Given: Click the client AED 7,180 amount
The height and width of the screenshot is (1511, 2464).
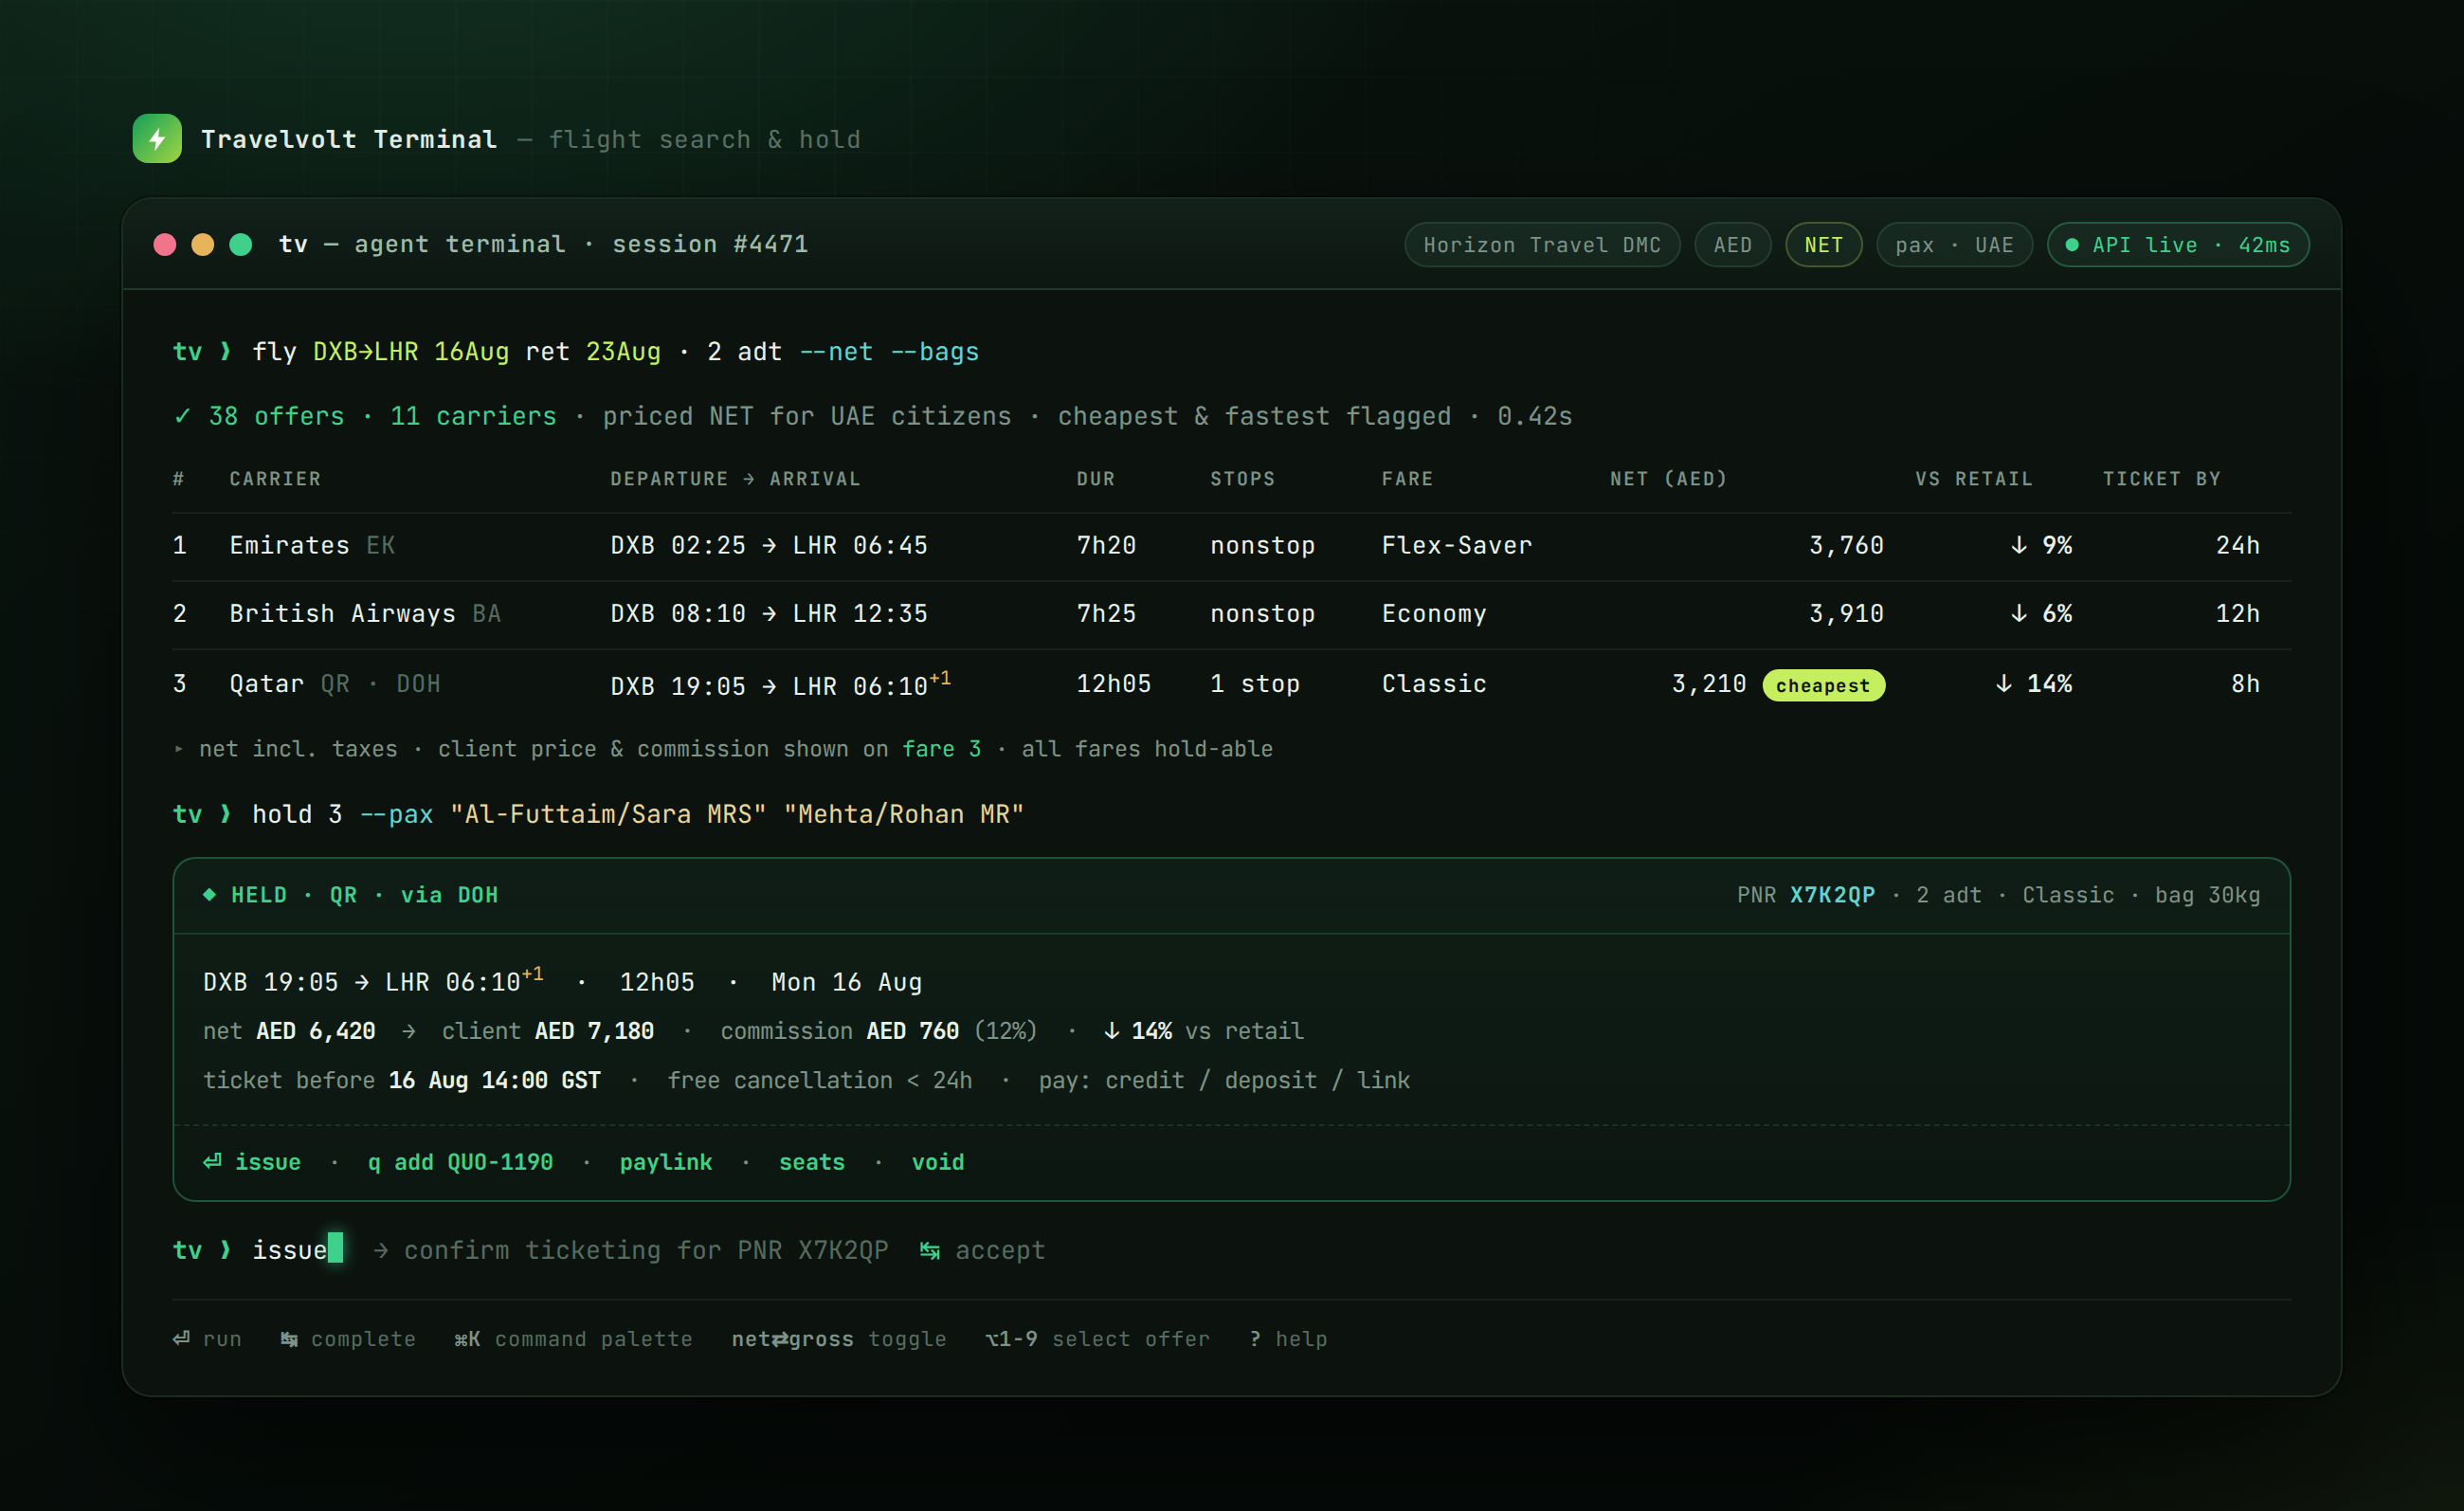Looking at the screenshot, I should click(x=594, y=1031).
